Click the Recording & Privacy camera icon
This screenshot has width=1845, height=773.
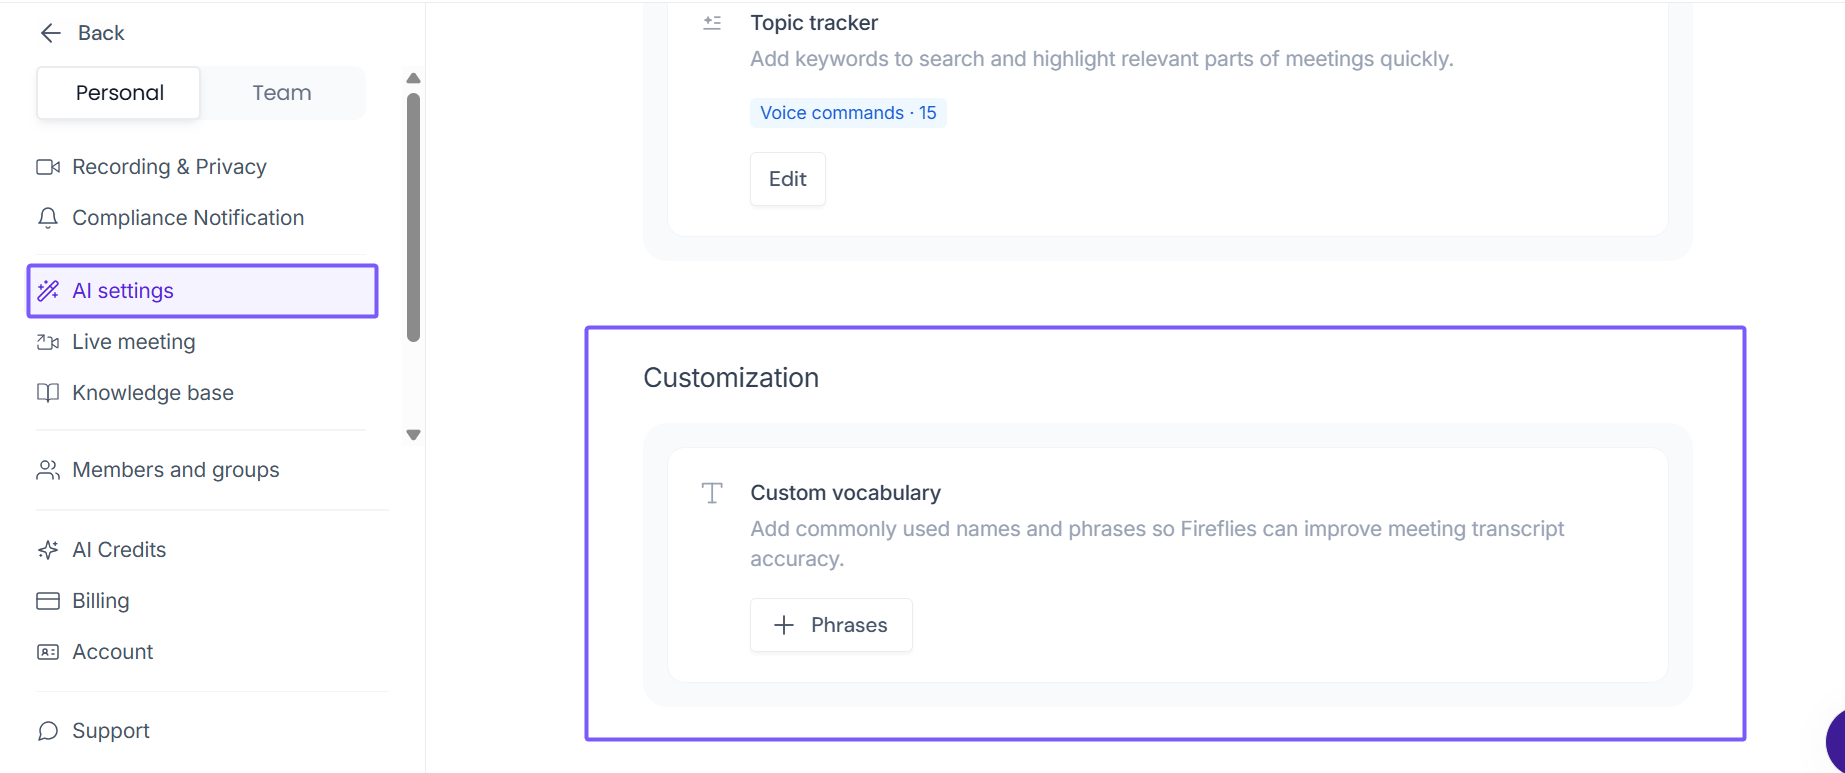tap(48, 167)
